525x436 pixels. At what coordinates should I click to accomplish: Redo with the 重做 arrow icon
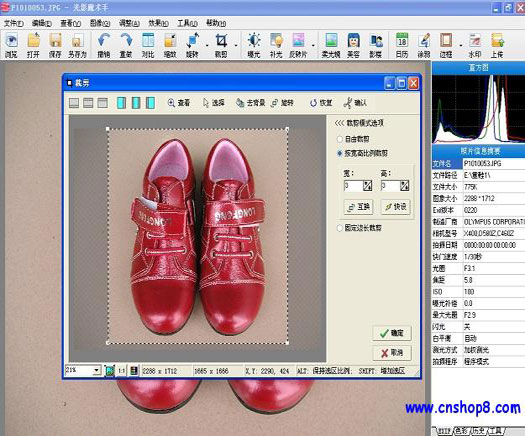(x=126, y=45)
